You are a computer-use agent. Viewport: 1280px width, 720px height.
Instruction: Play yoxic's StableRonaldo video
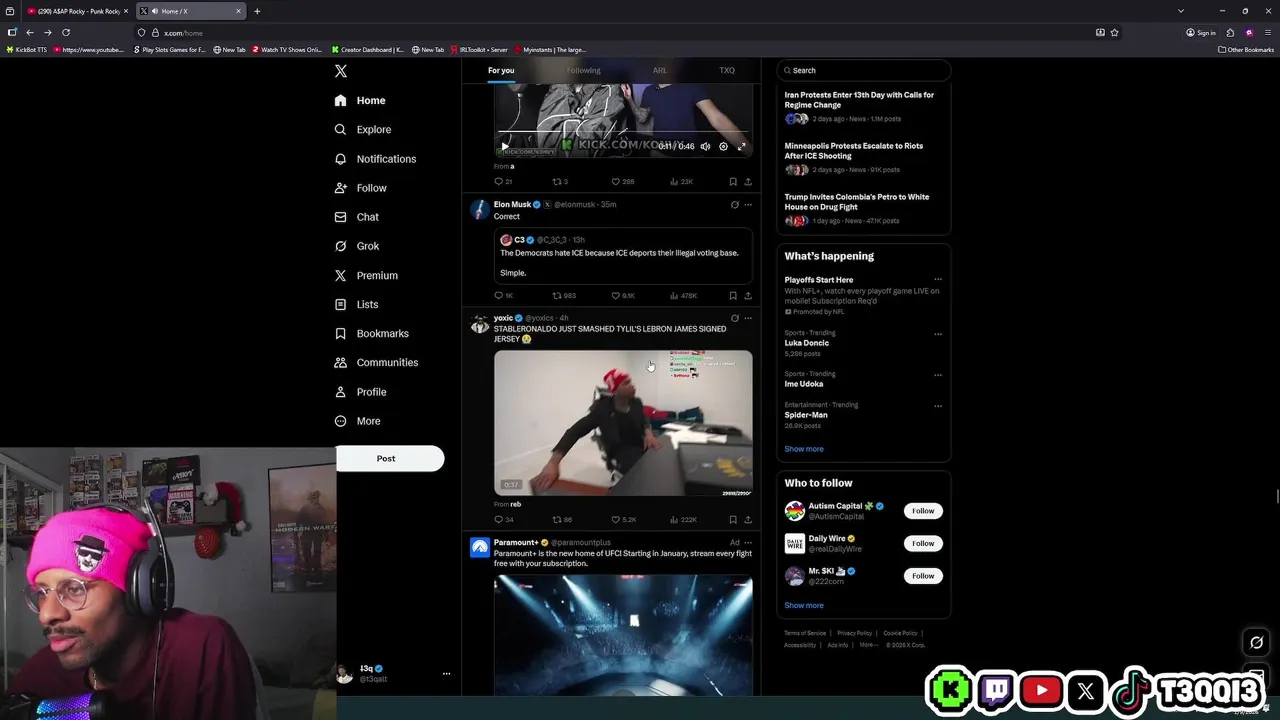pyautogui.click(x=623, y=422)
